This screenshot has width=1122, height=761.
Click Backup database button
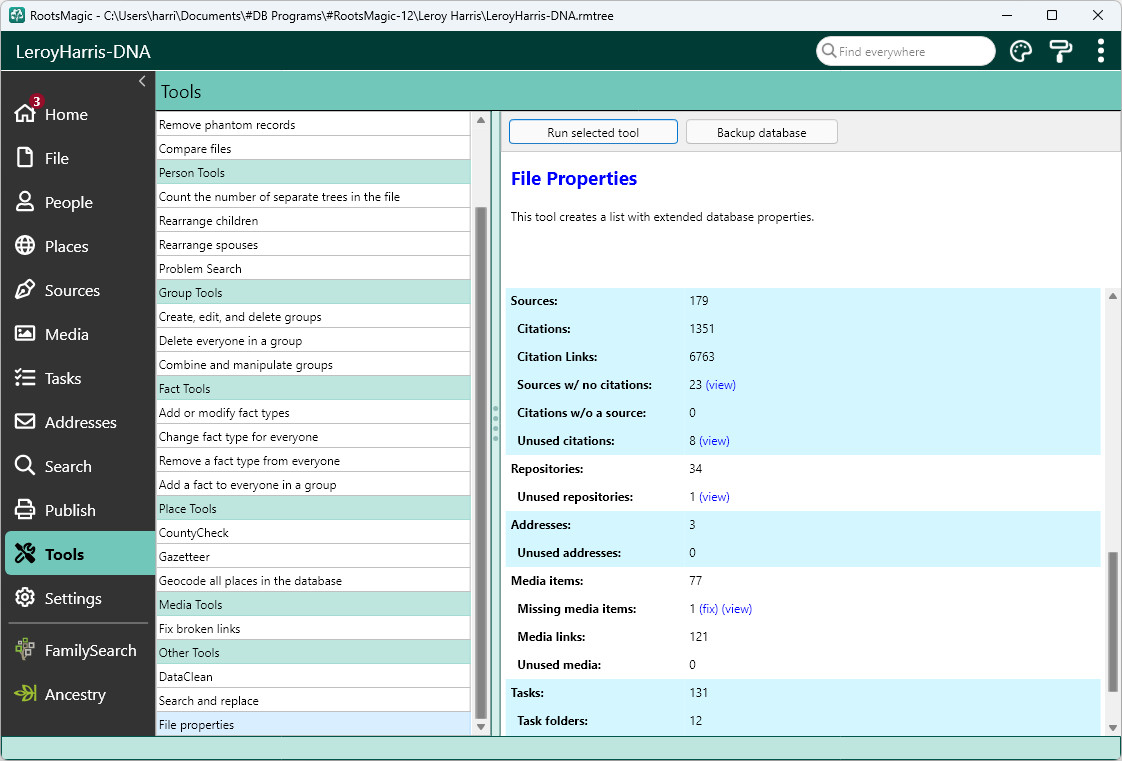point(761,132)
